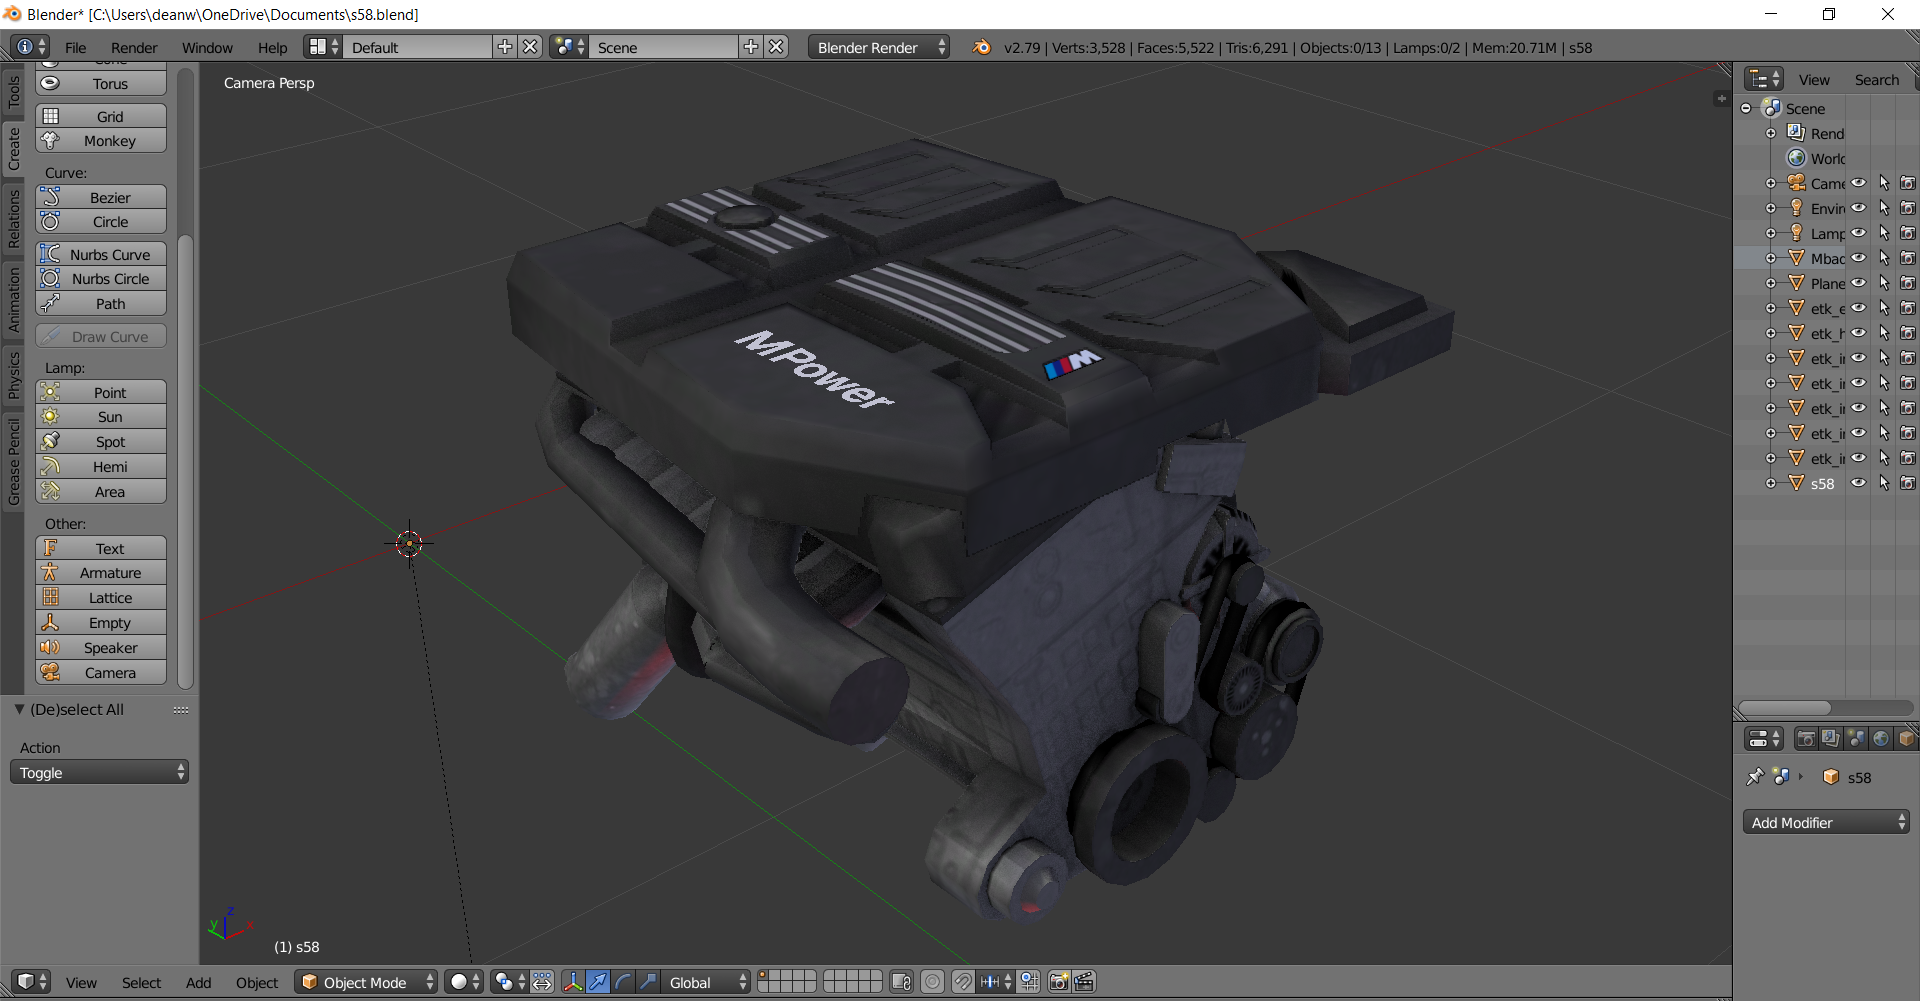Viewport: 1920px width, 1001px height.
Task: Click the Default screen layout name field
Action: point(417,47)
